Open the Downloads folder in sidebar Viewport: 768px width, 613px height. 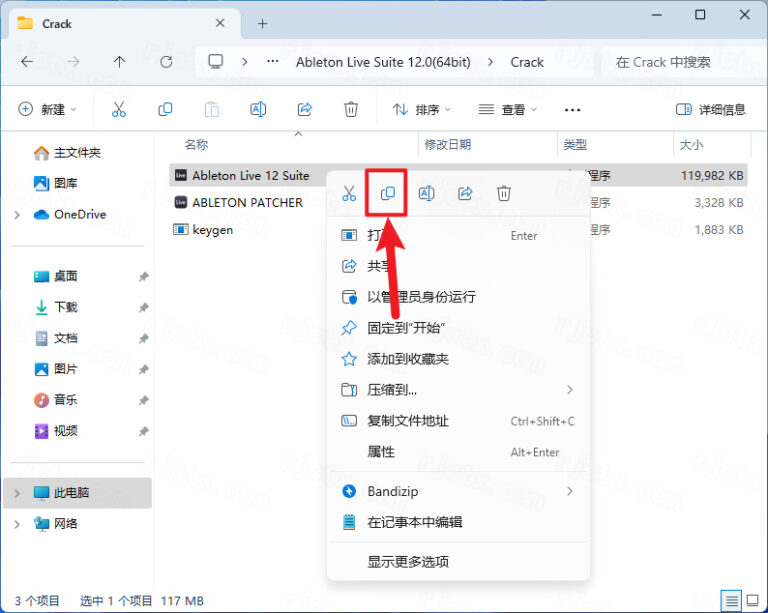(65, 307)
